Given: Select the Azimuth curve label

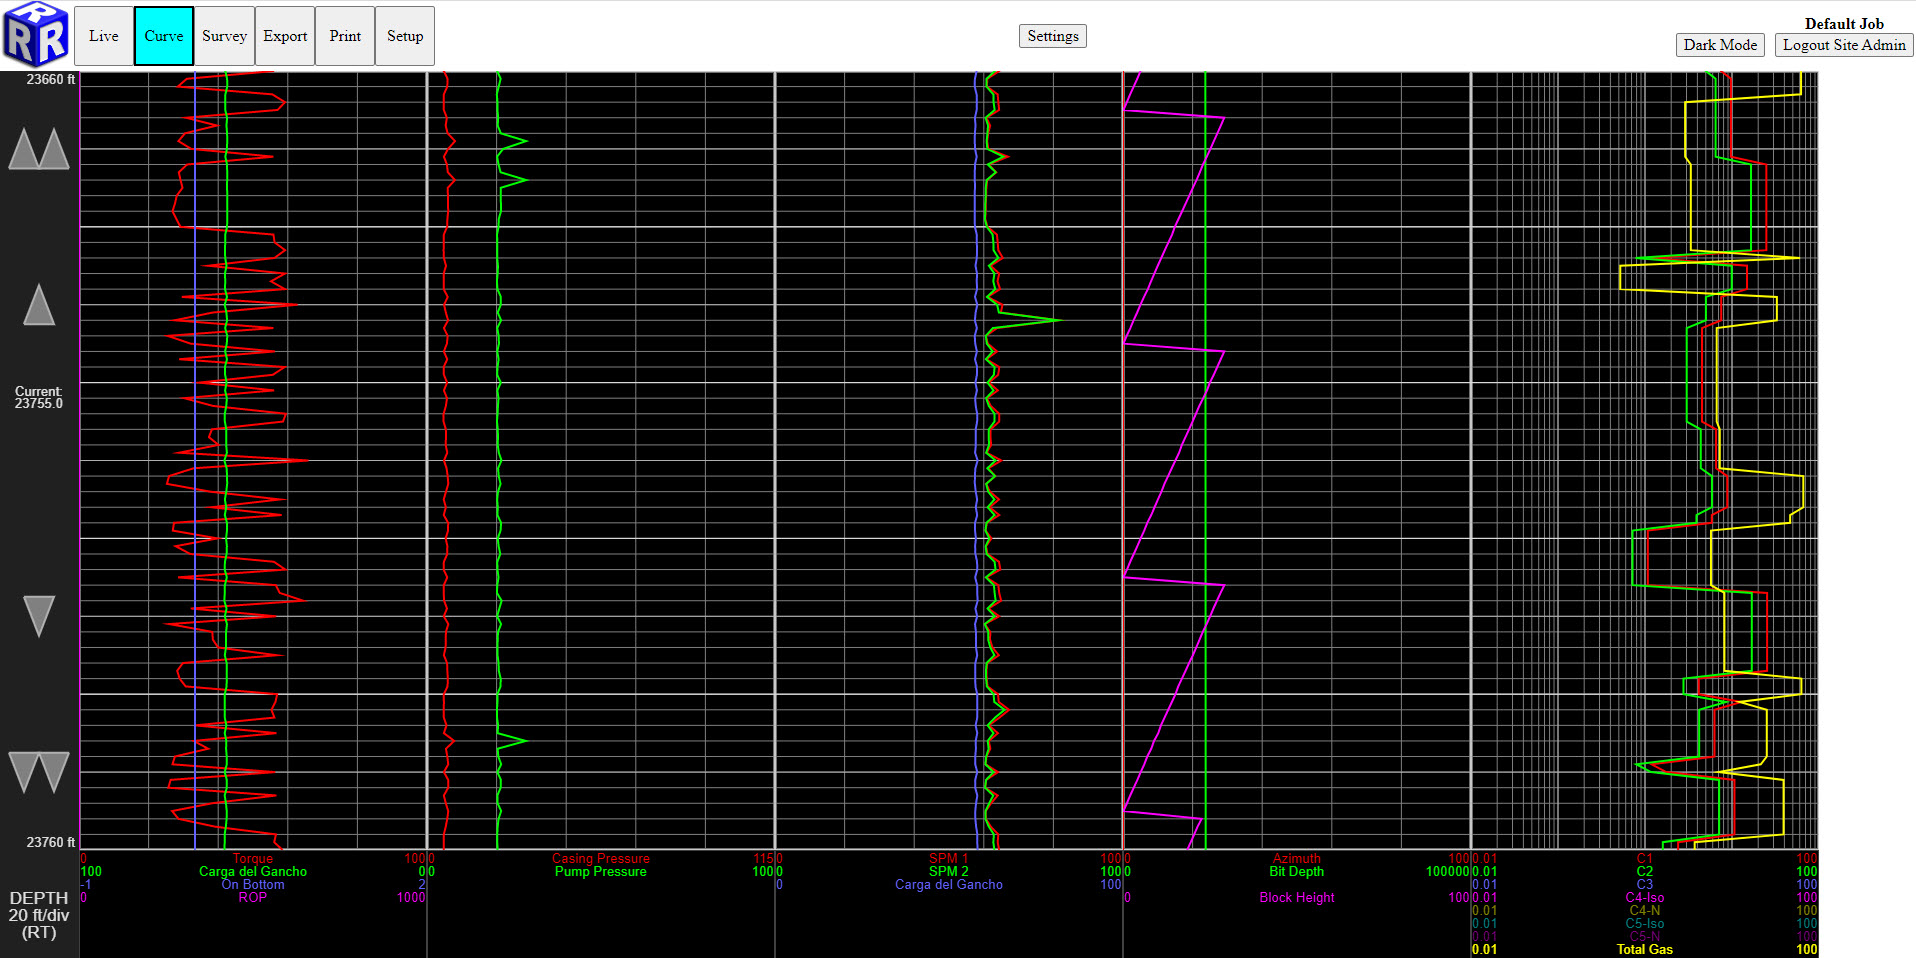Looking at the screenshot, I should [x=1297, y=858].
